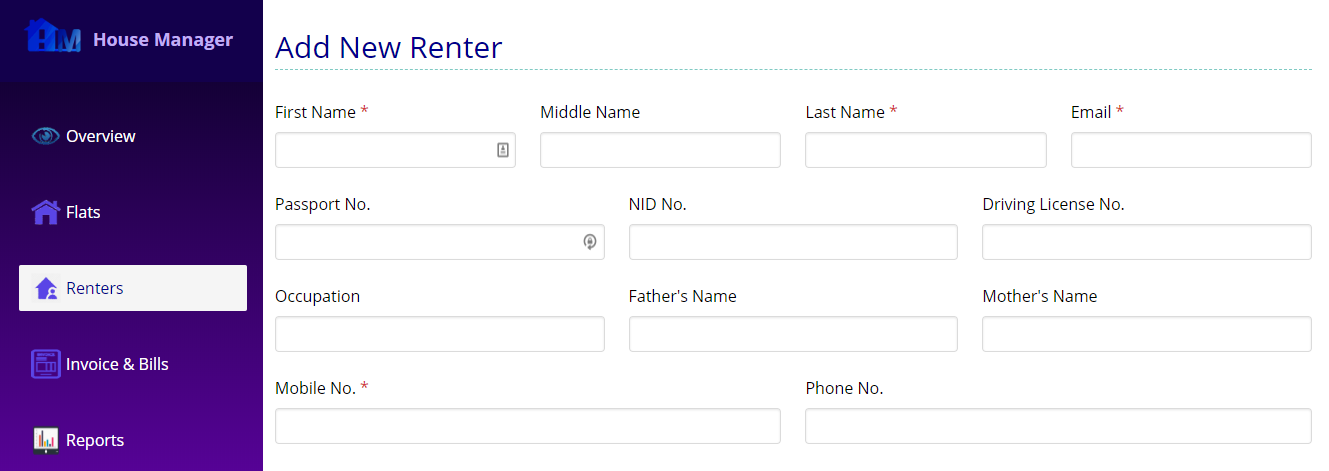Focus the Driving License No. field
The width and height of the screenshot is (1329, 471).
tap(1147, 242)
